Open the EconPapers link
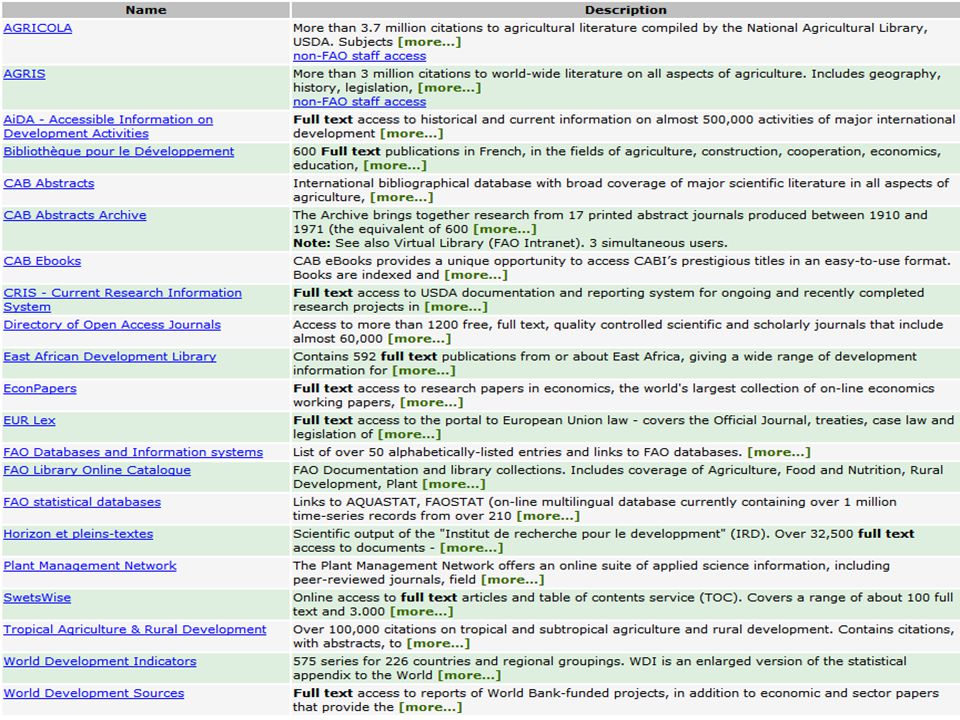 click(40, 388)
